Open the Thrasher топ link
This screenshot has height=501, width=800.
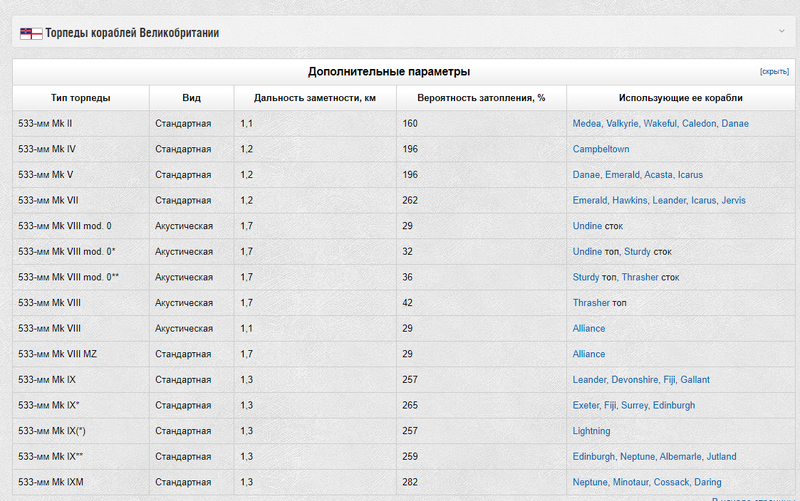coord(592,303)
